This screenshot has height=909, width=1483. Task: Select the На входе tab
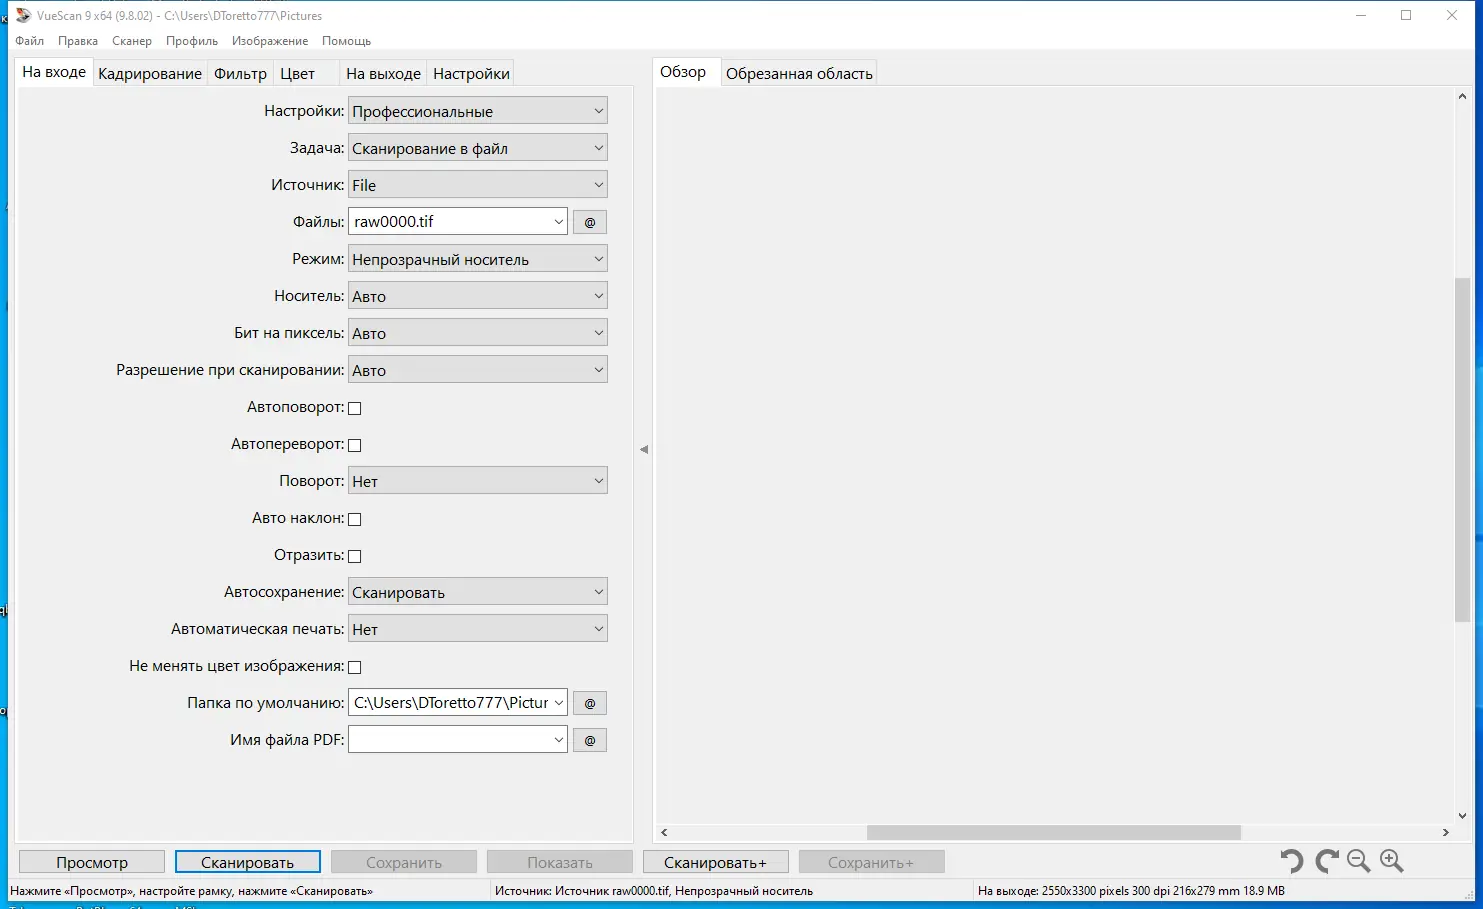pos(54,72)
